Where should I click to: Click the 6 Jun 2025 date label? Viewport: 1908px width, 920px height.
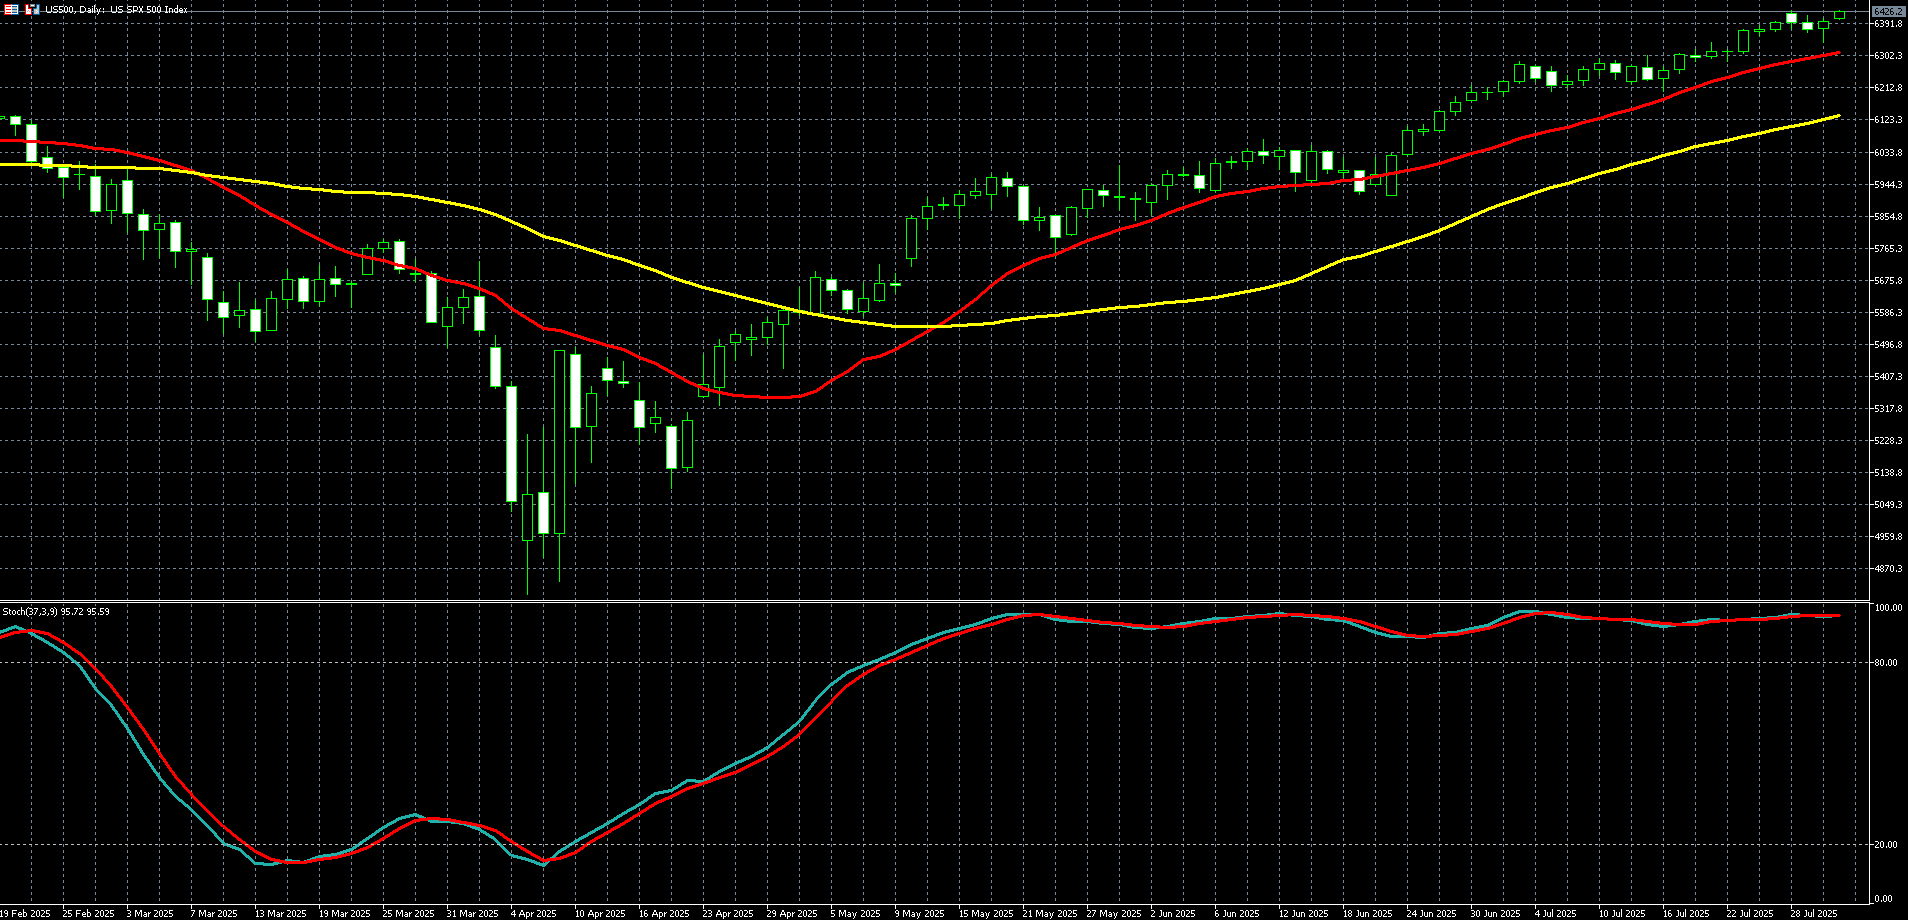[x=1237, y=913]
